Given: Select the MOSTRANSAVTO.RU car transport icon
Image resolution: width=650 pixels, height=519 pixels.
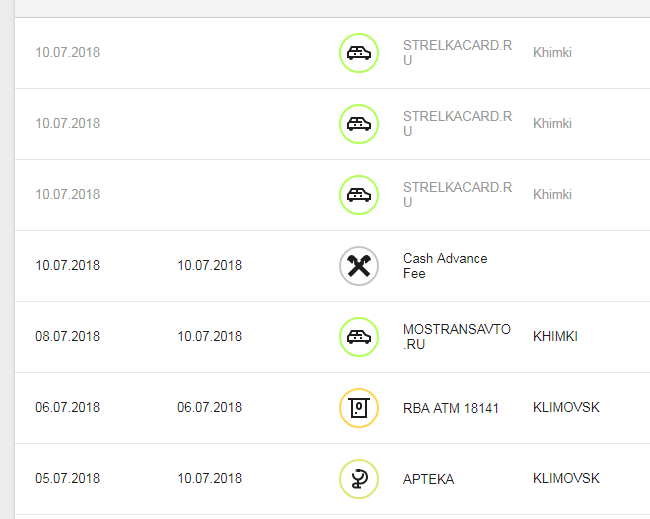Looking at the screenshot, I should (359, 337).
